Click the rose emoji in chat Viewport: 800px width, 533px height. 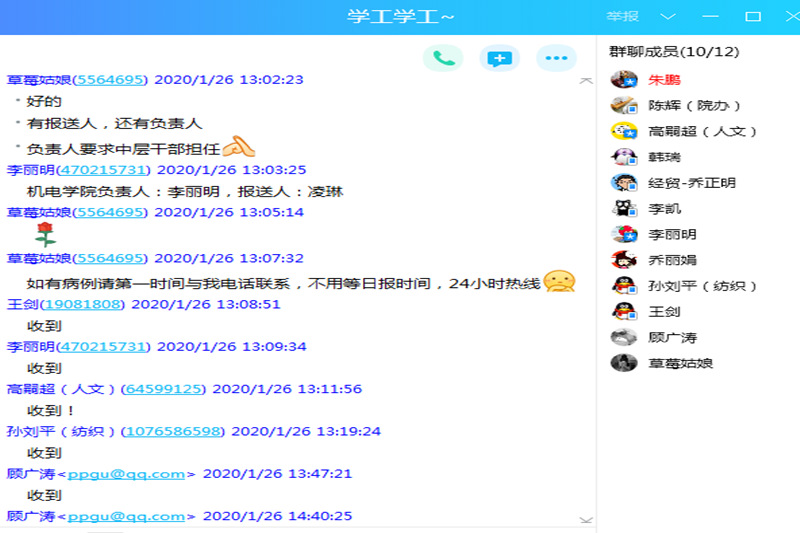pyautogui.click(x=44, y=235)
